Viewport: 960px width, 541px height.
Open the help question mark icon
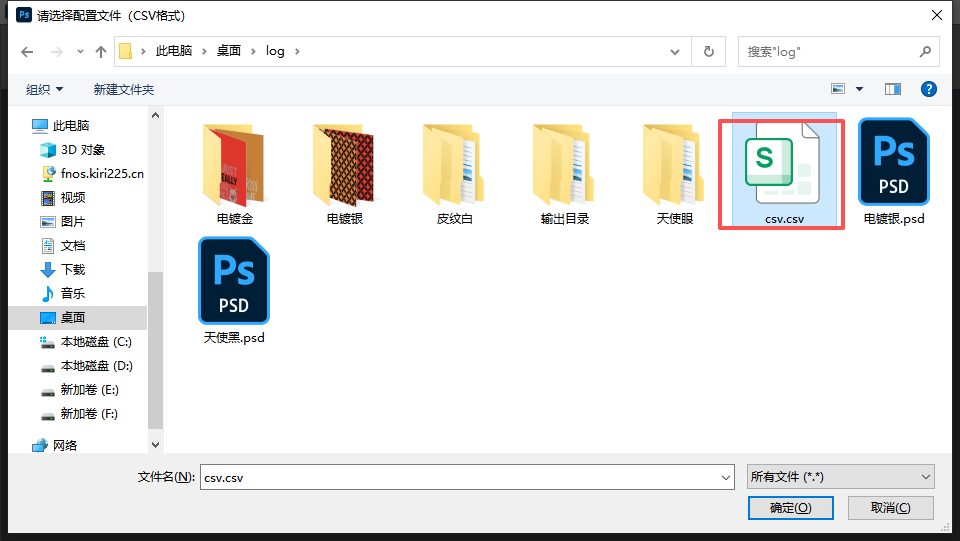click(x=928, y=89)
